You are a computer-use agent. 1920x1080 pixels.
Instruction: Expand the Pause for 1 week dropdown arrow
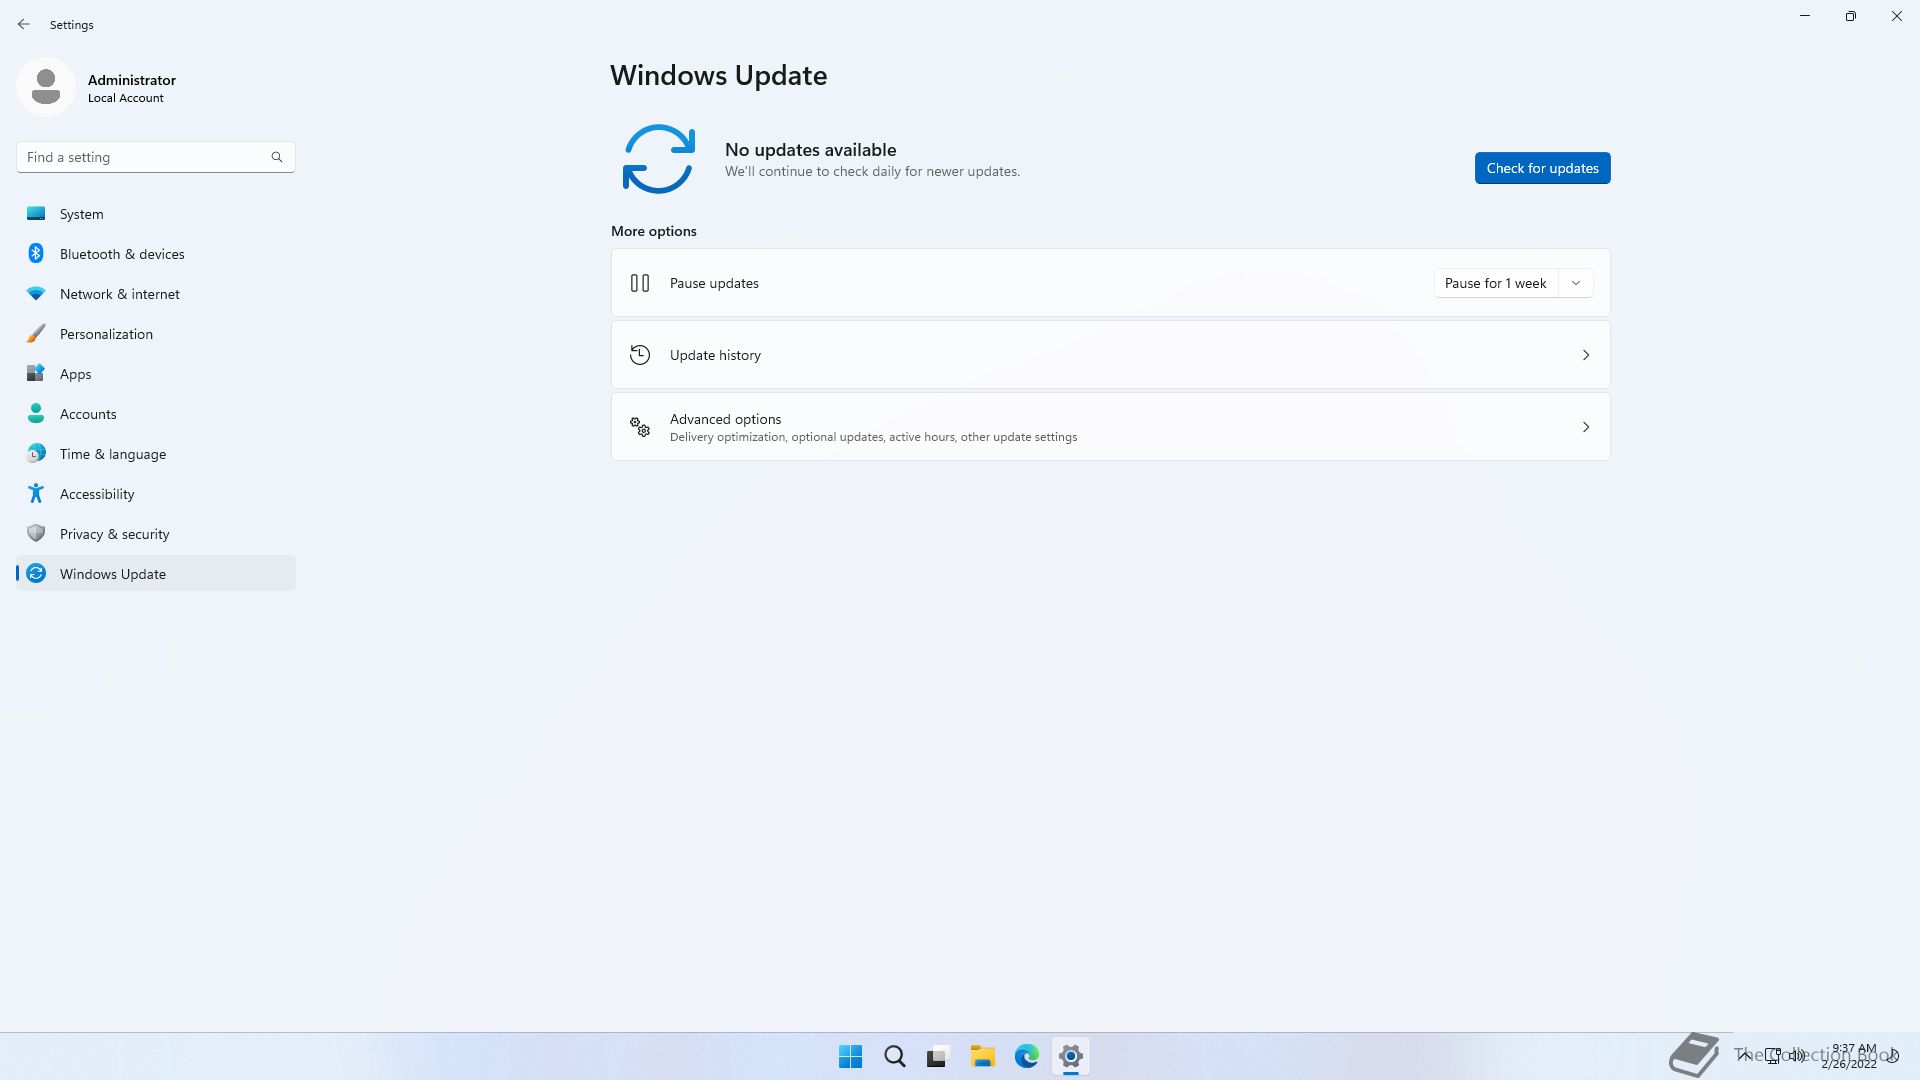1576,283
